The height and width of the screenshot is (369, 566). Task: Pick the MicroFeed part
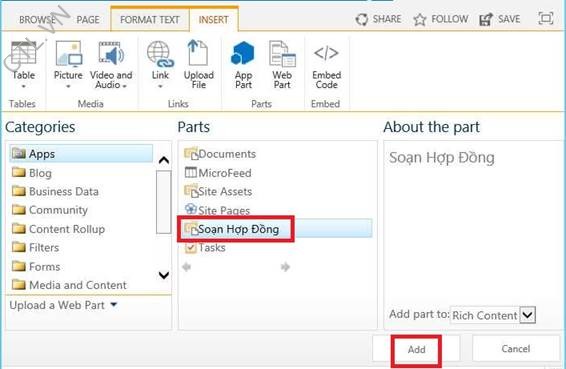click(x=218, y=173)
